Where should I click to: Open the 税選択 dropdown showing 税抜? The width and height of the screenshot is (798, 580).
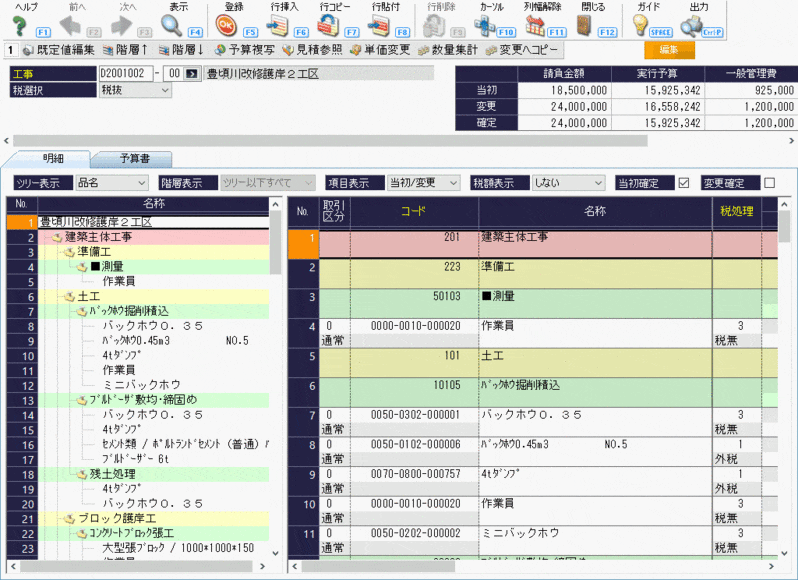135,90
